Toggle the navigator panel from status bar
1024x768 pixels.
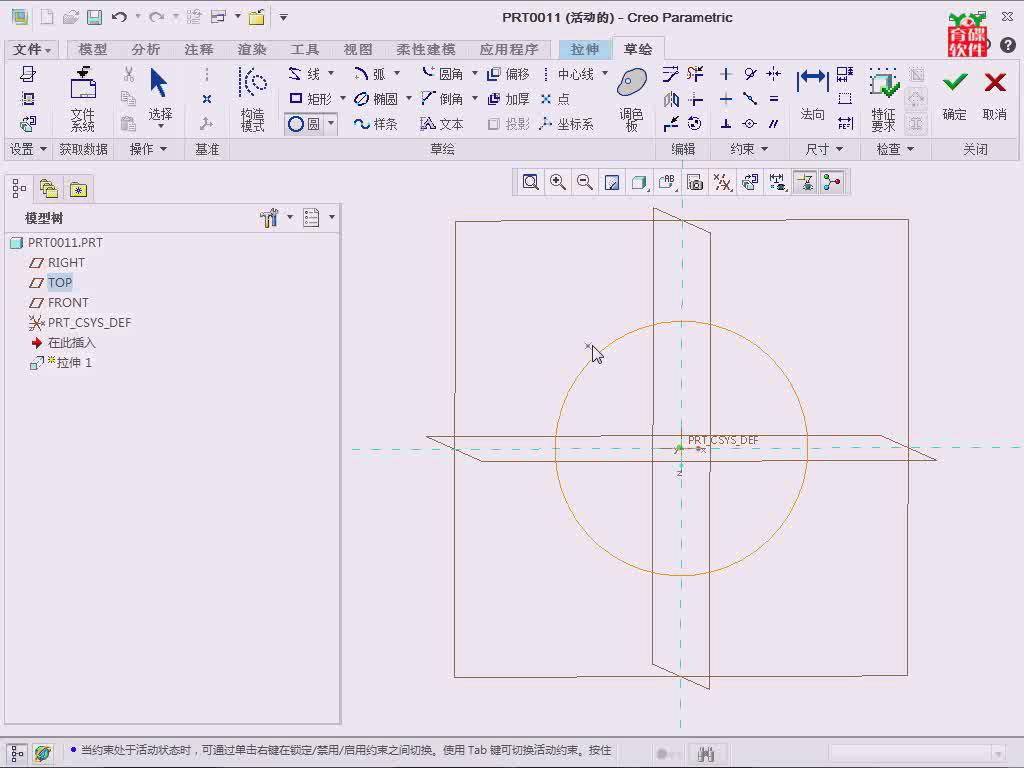coord(18,753)
